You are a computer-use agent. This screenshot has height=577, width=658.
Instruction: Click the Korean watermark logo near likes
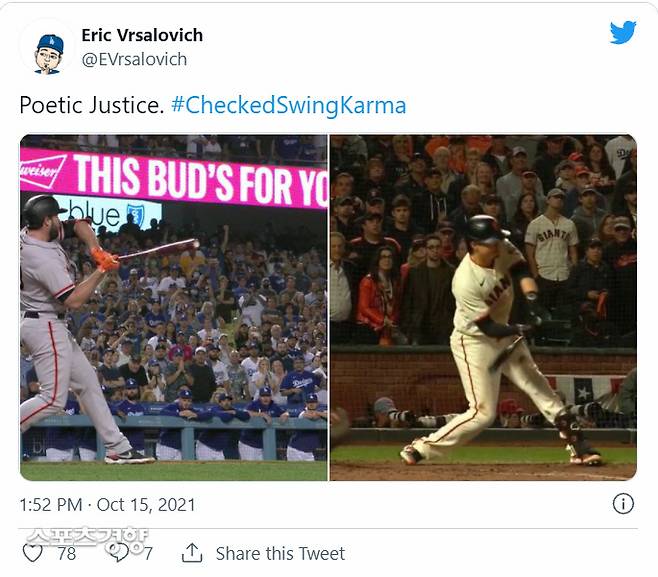click(87, 540)
